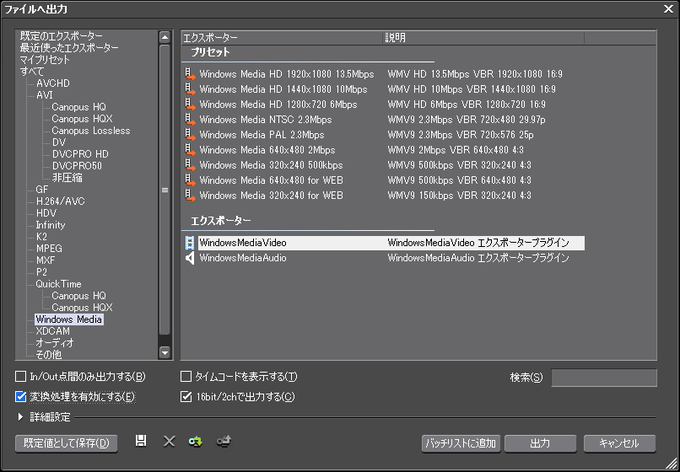Click the tree scrollbar up arrow
Screen dimensions: 680x472
[164, 37]
